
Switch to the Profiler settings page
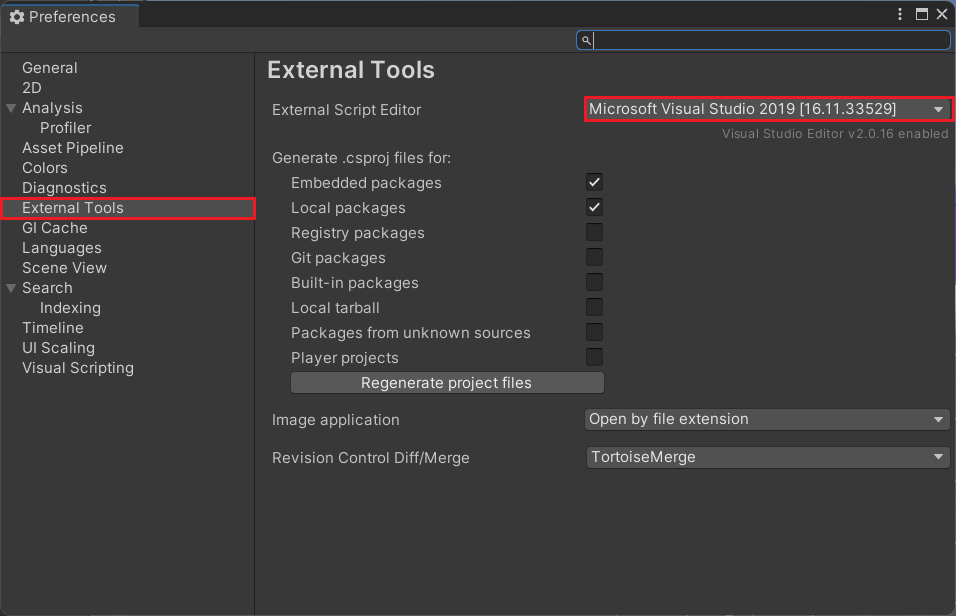[66, 127]
